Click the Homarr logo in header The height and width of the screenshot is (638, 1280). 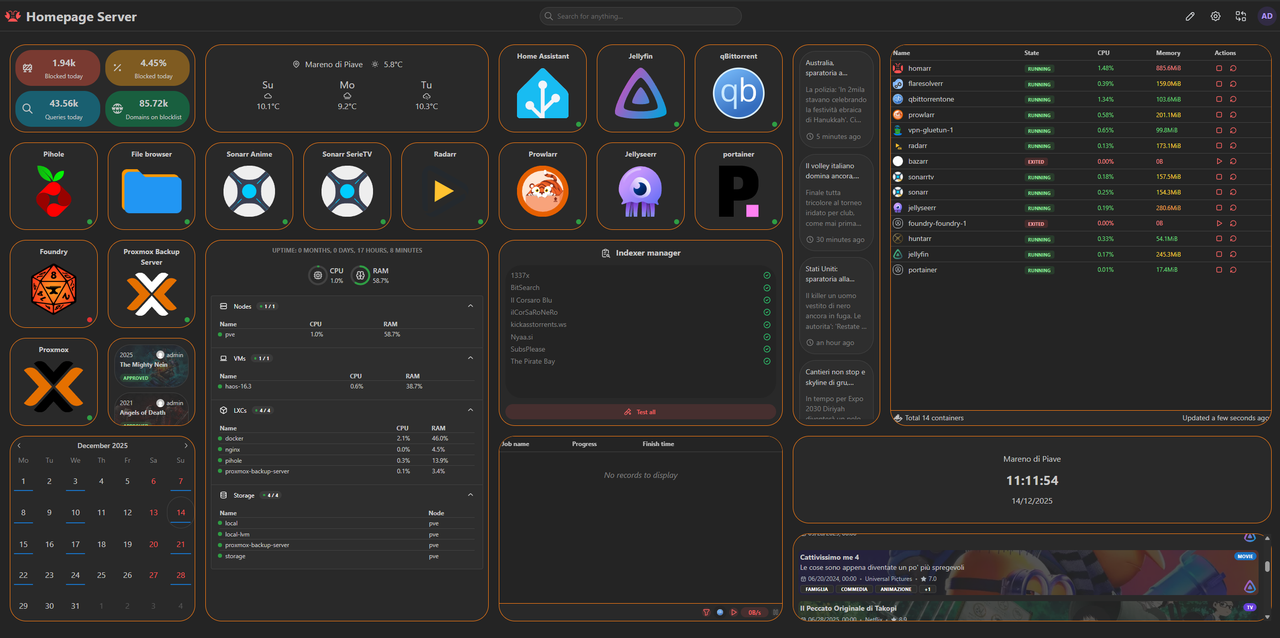13,16
